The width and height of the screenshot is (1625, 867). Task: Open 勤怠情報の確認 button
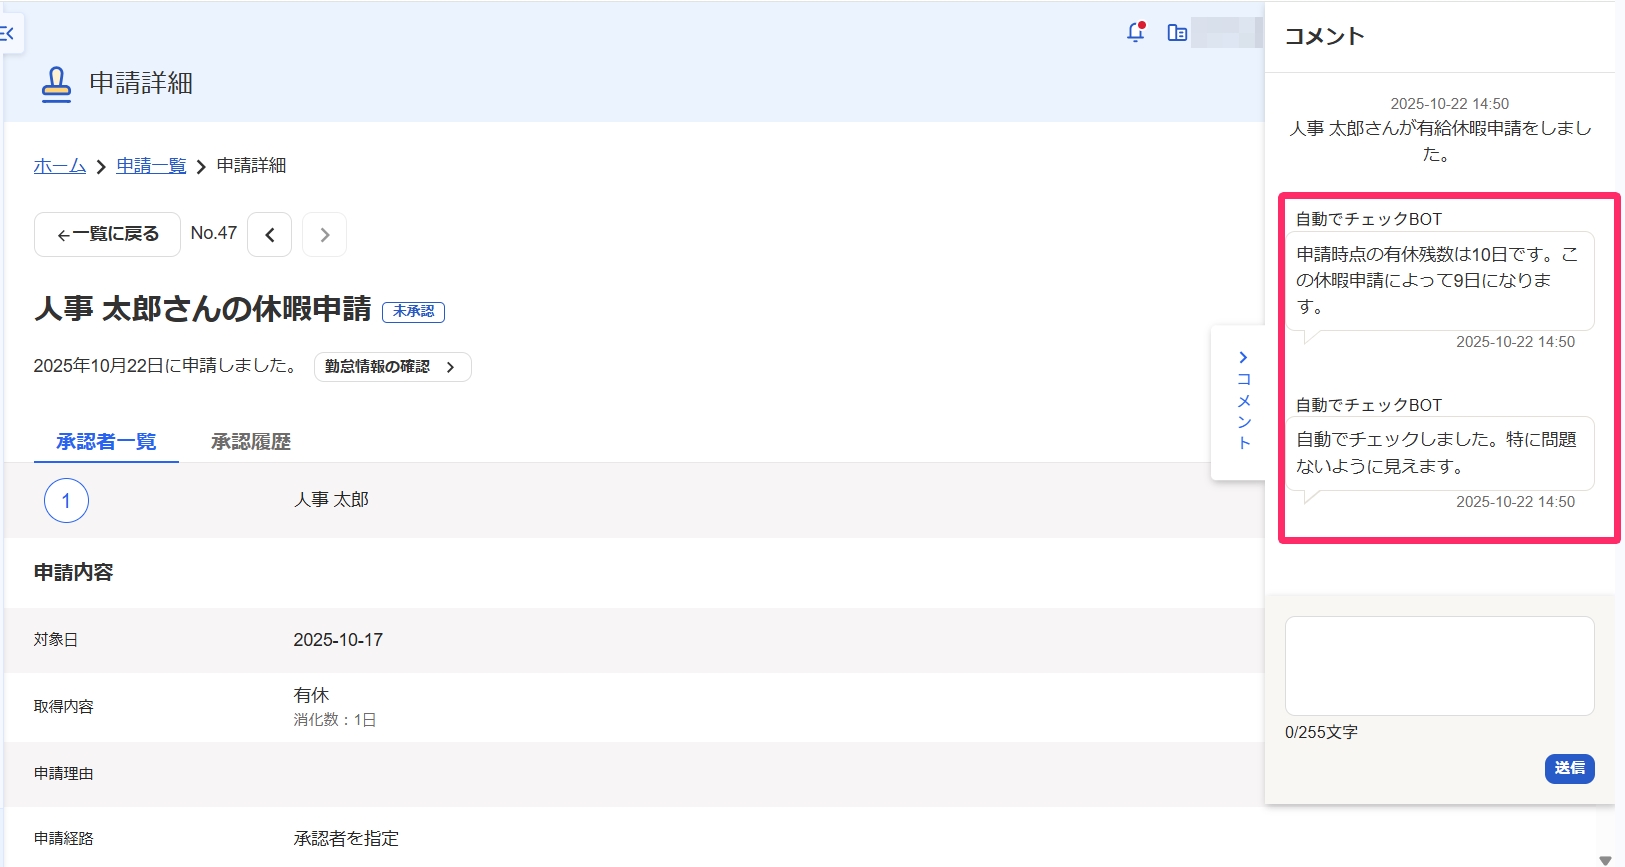[392, 367]
